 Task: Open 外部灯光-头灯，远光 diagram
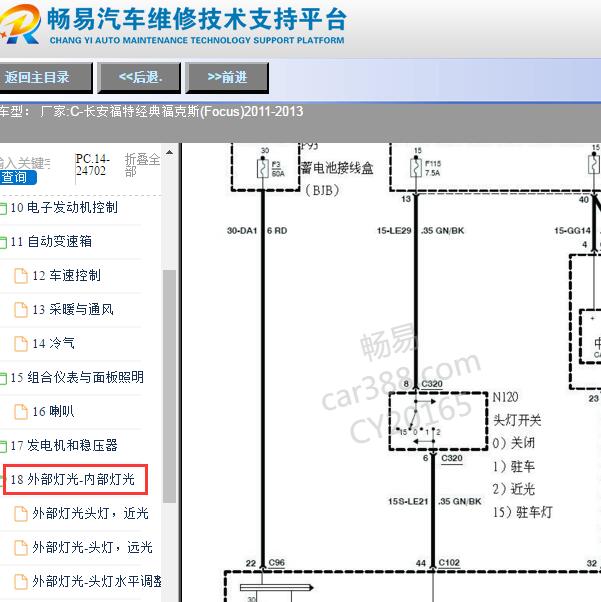pos(92,547)
